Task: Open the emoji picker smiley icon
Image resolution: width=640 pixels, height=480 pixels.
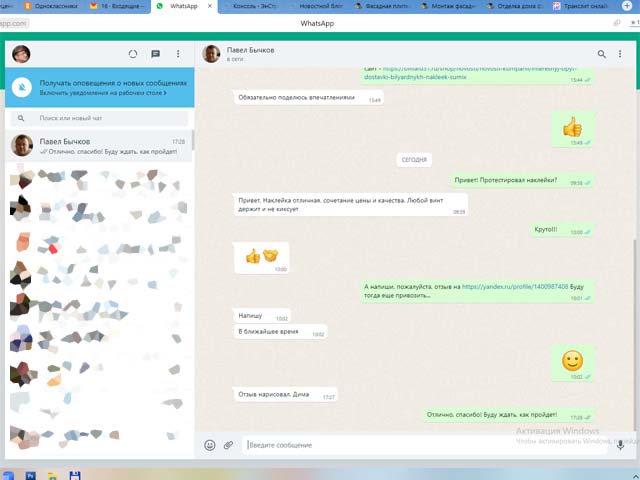Action: [210, 445]
